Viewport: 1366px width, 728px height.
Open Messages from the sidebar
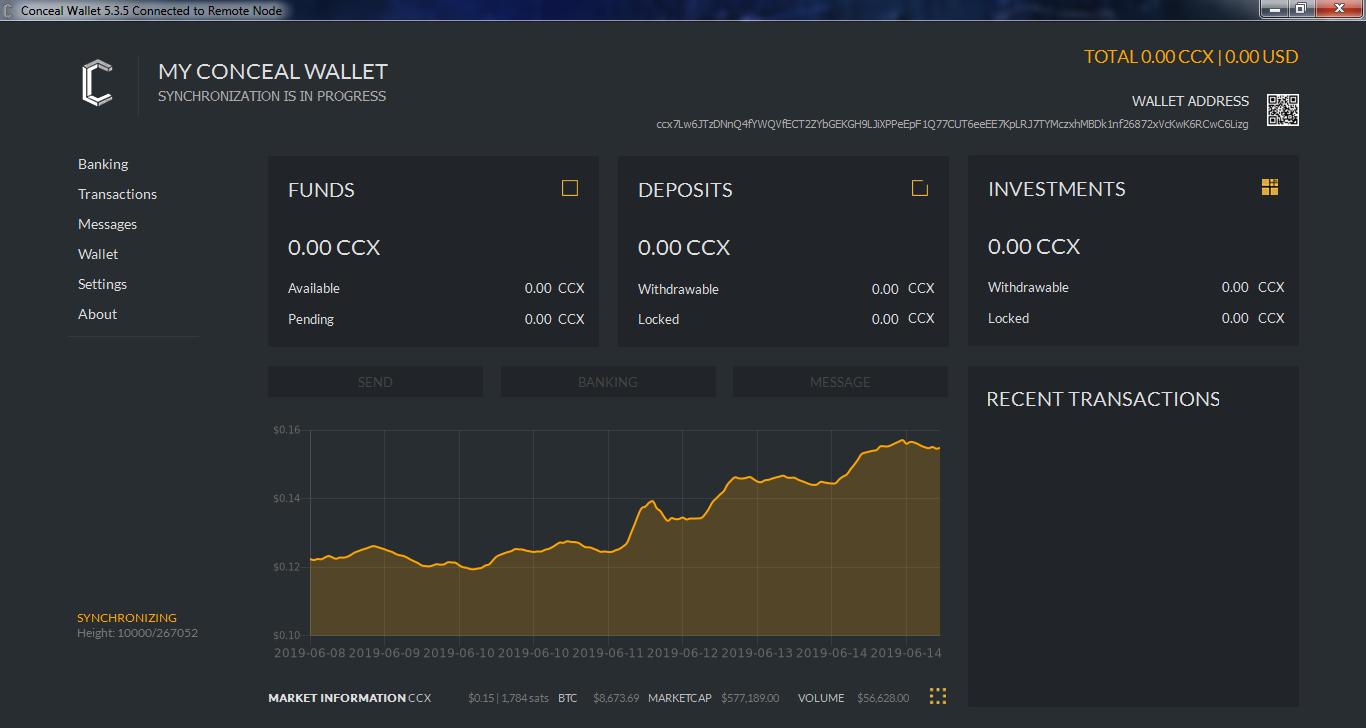coord(107,224)
